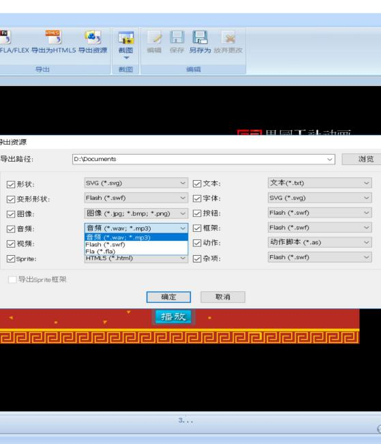This screenshot has height=444, width=381.
Task: Open the 动作脚本 (*.as) format dropdown
Action: point(320,242)
